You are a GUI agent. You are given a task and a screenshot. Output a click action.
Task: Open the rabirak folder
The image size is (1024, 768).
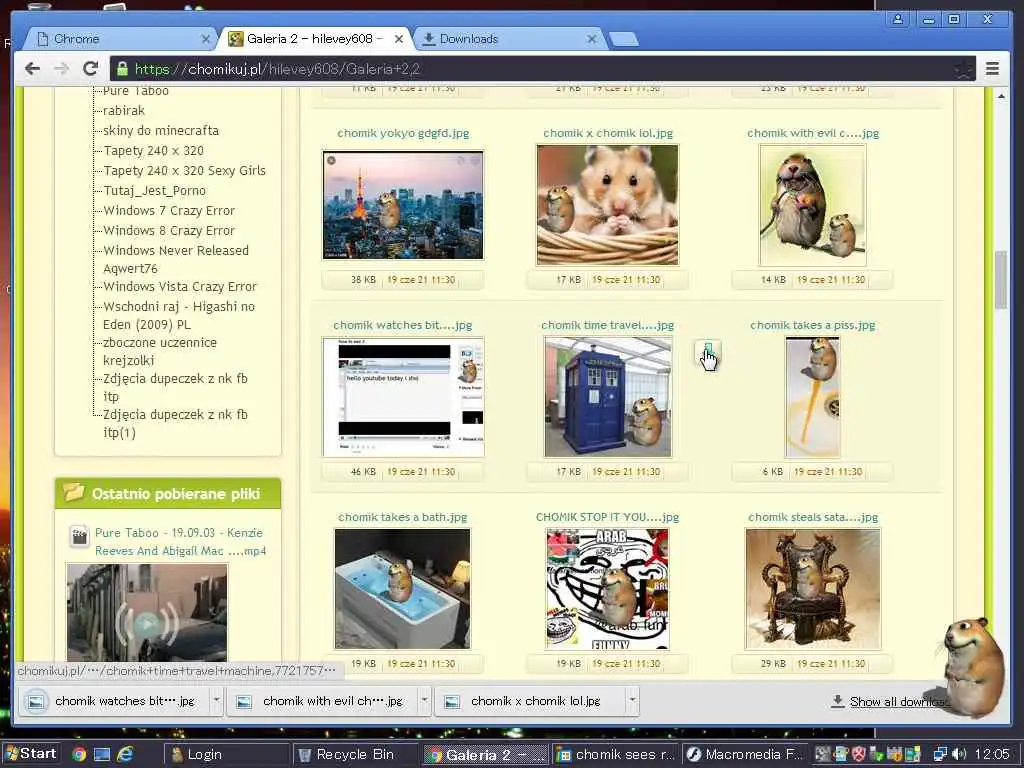coord(124,110)
